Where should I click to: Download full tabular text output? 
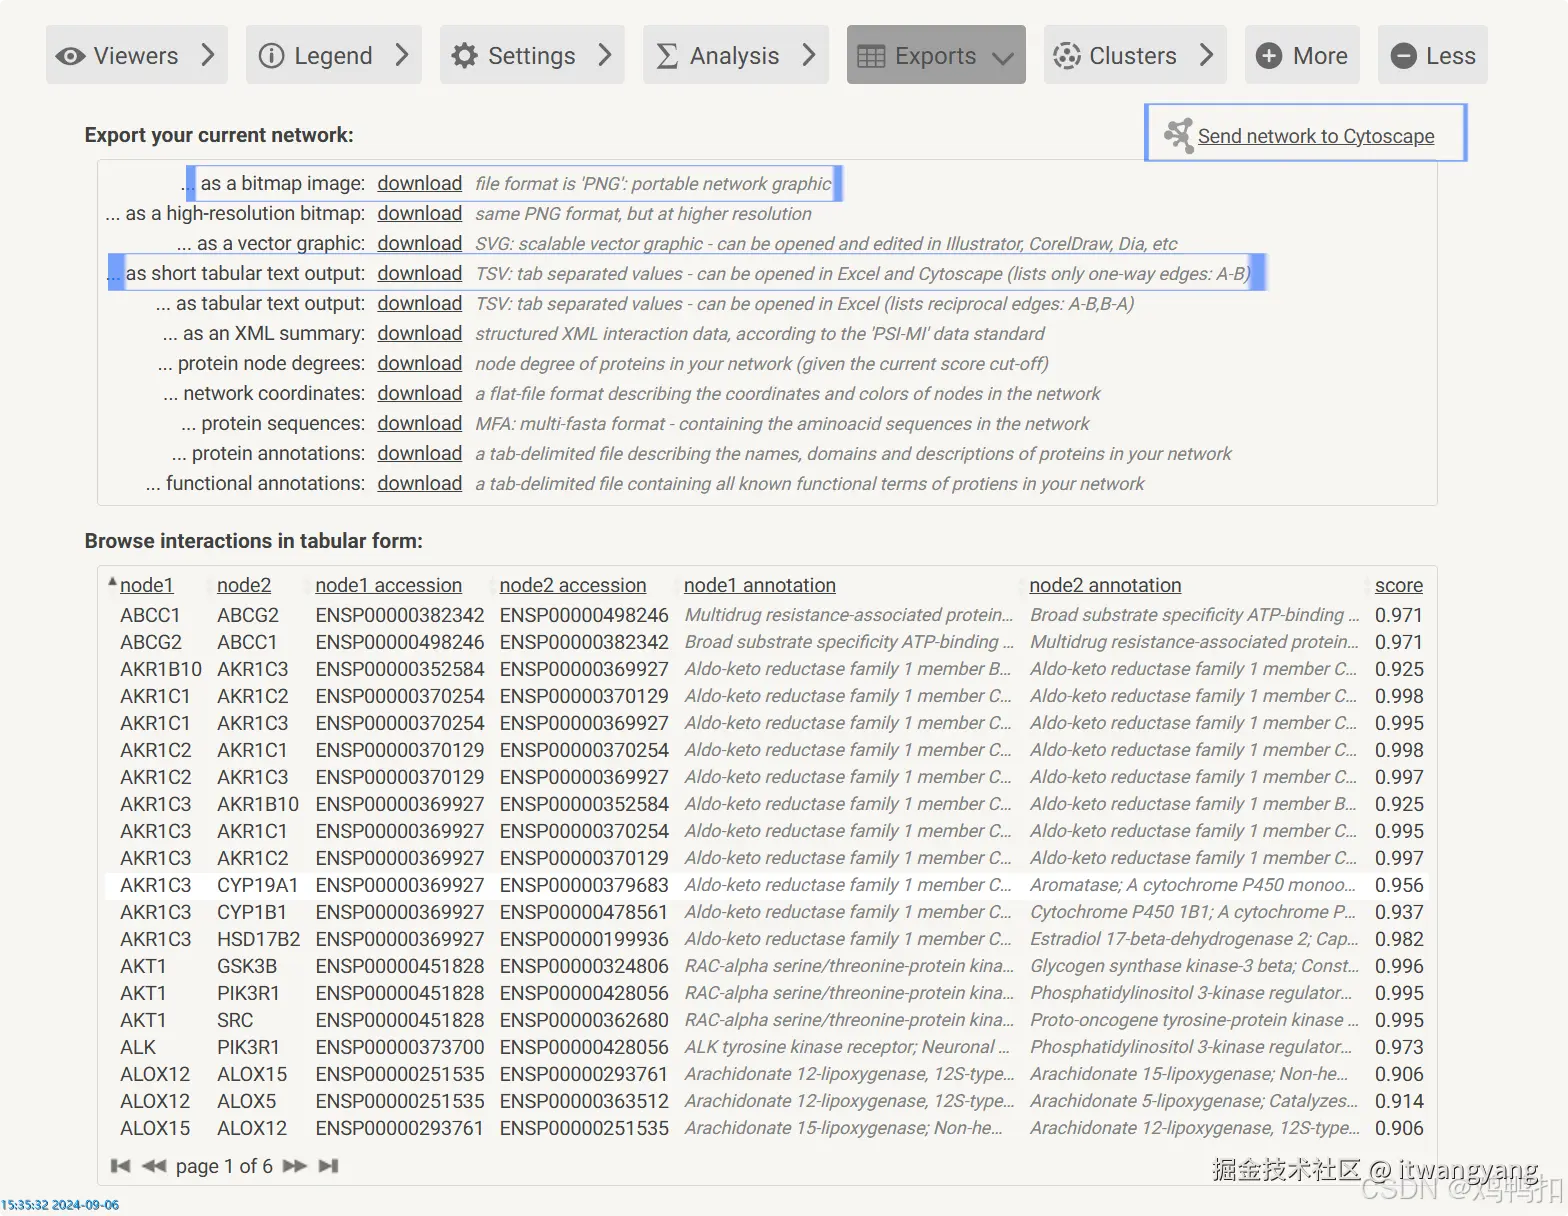[420, 303]
